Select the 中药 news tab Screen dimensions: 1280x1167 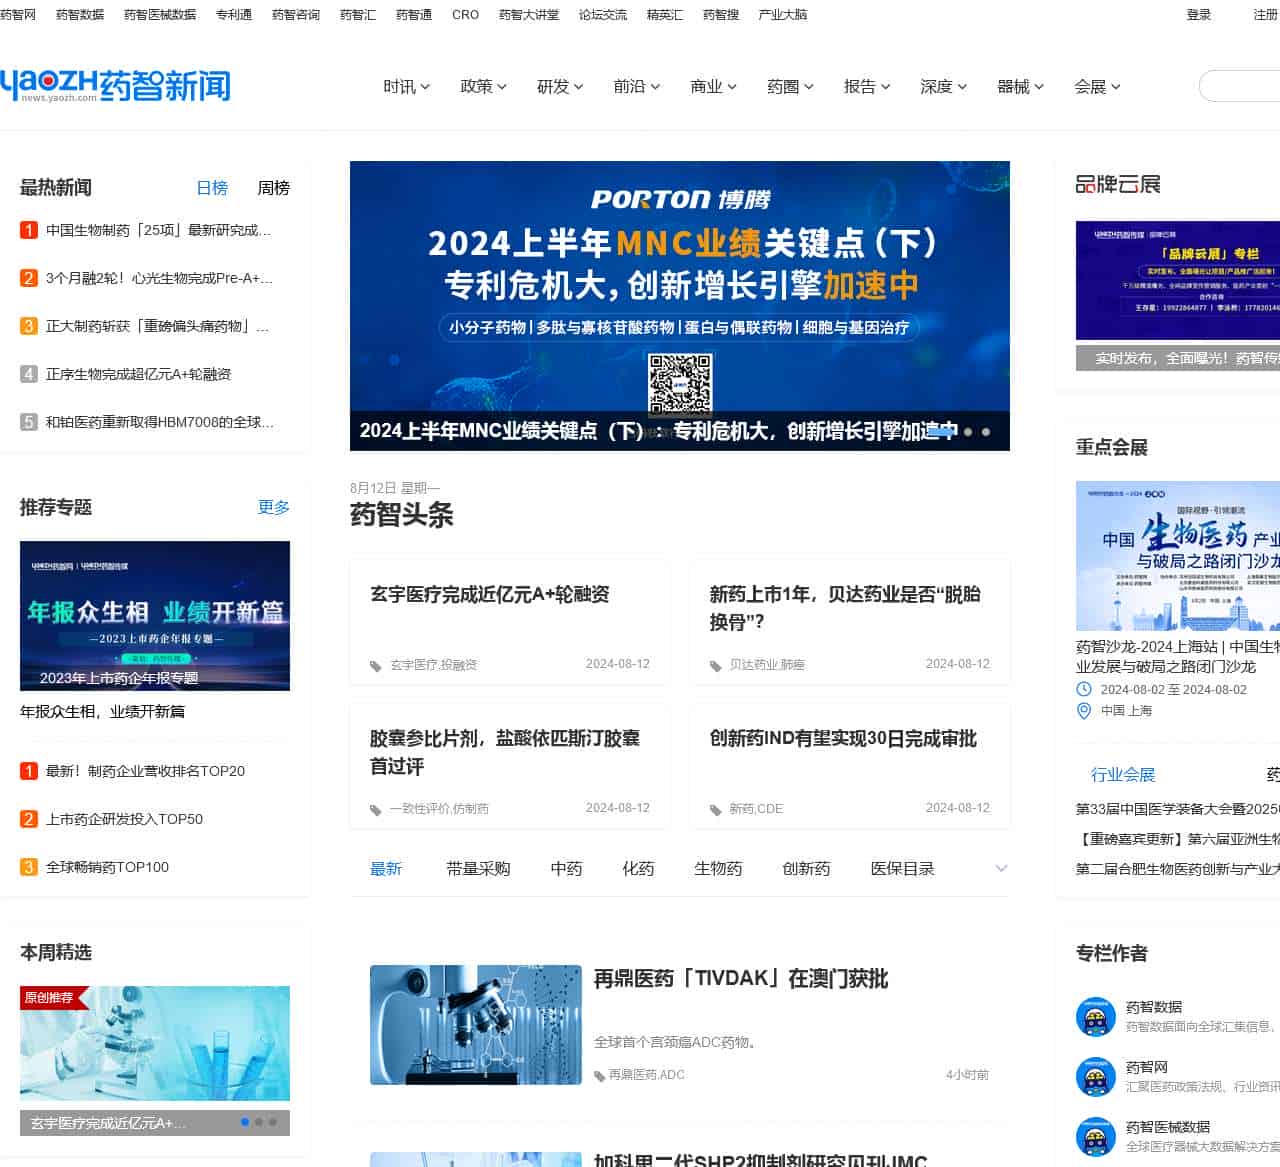[566, 869]
